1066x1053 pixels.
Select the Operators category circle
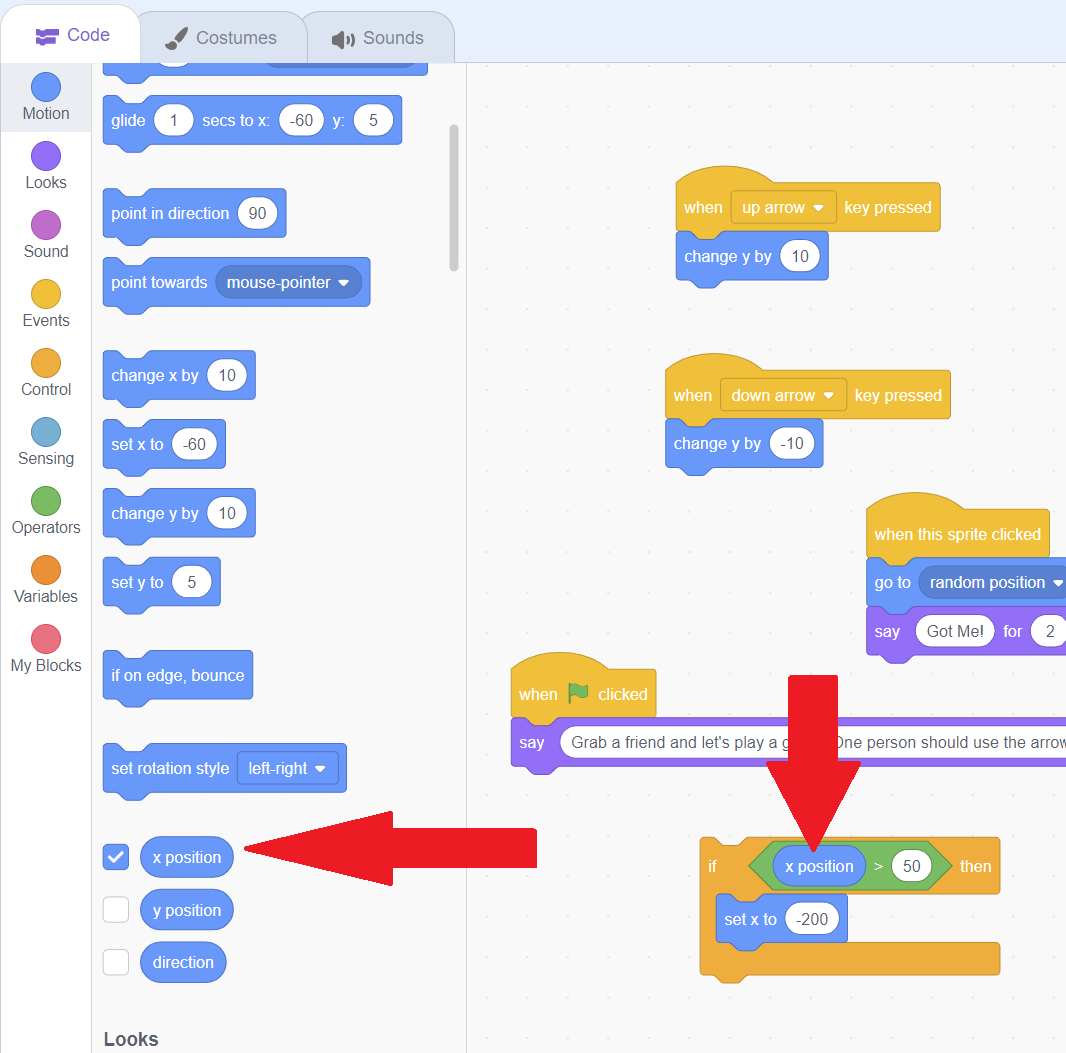(x=46, y=501)
